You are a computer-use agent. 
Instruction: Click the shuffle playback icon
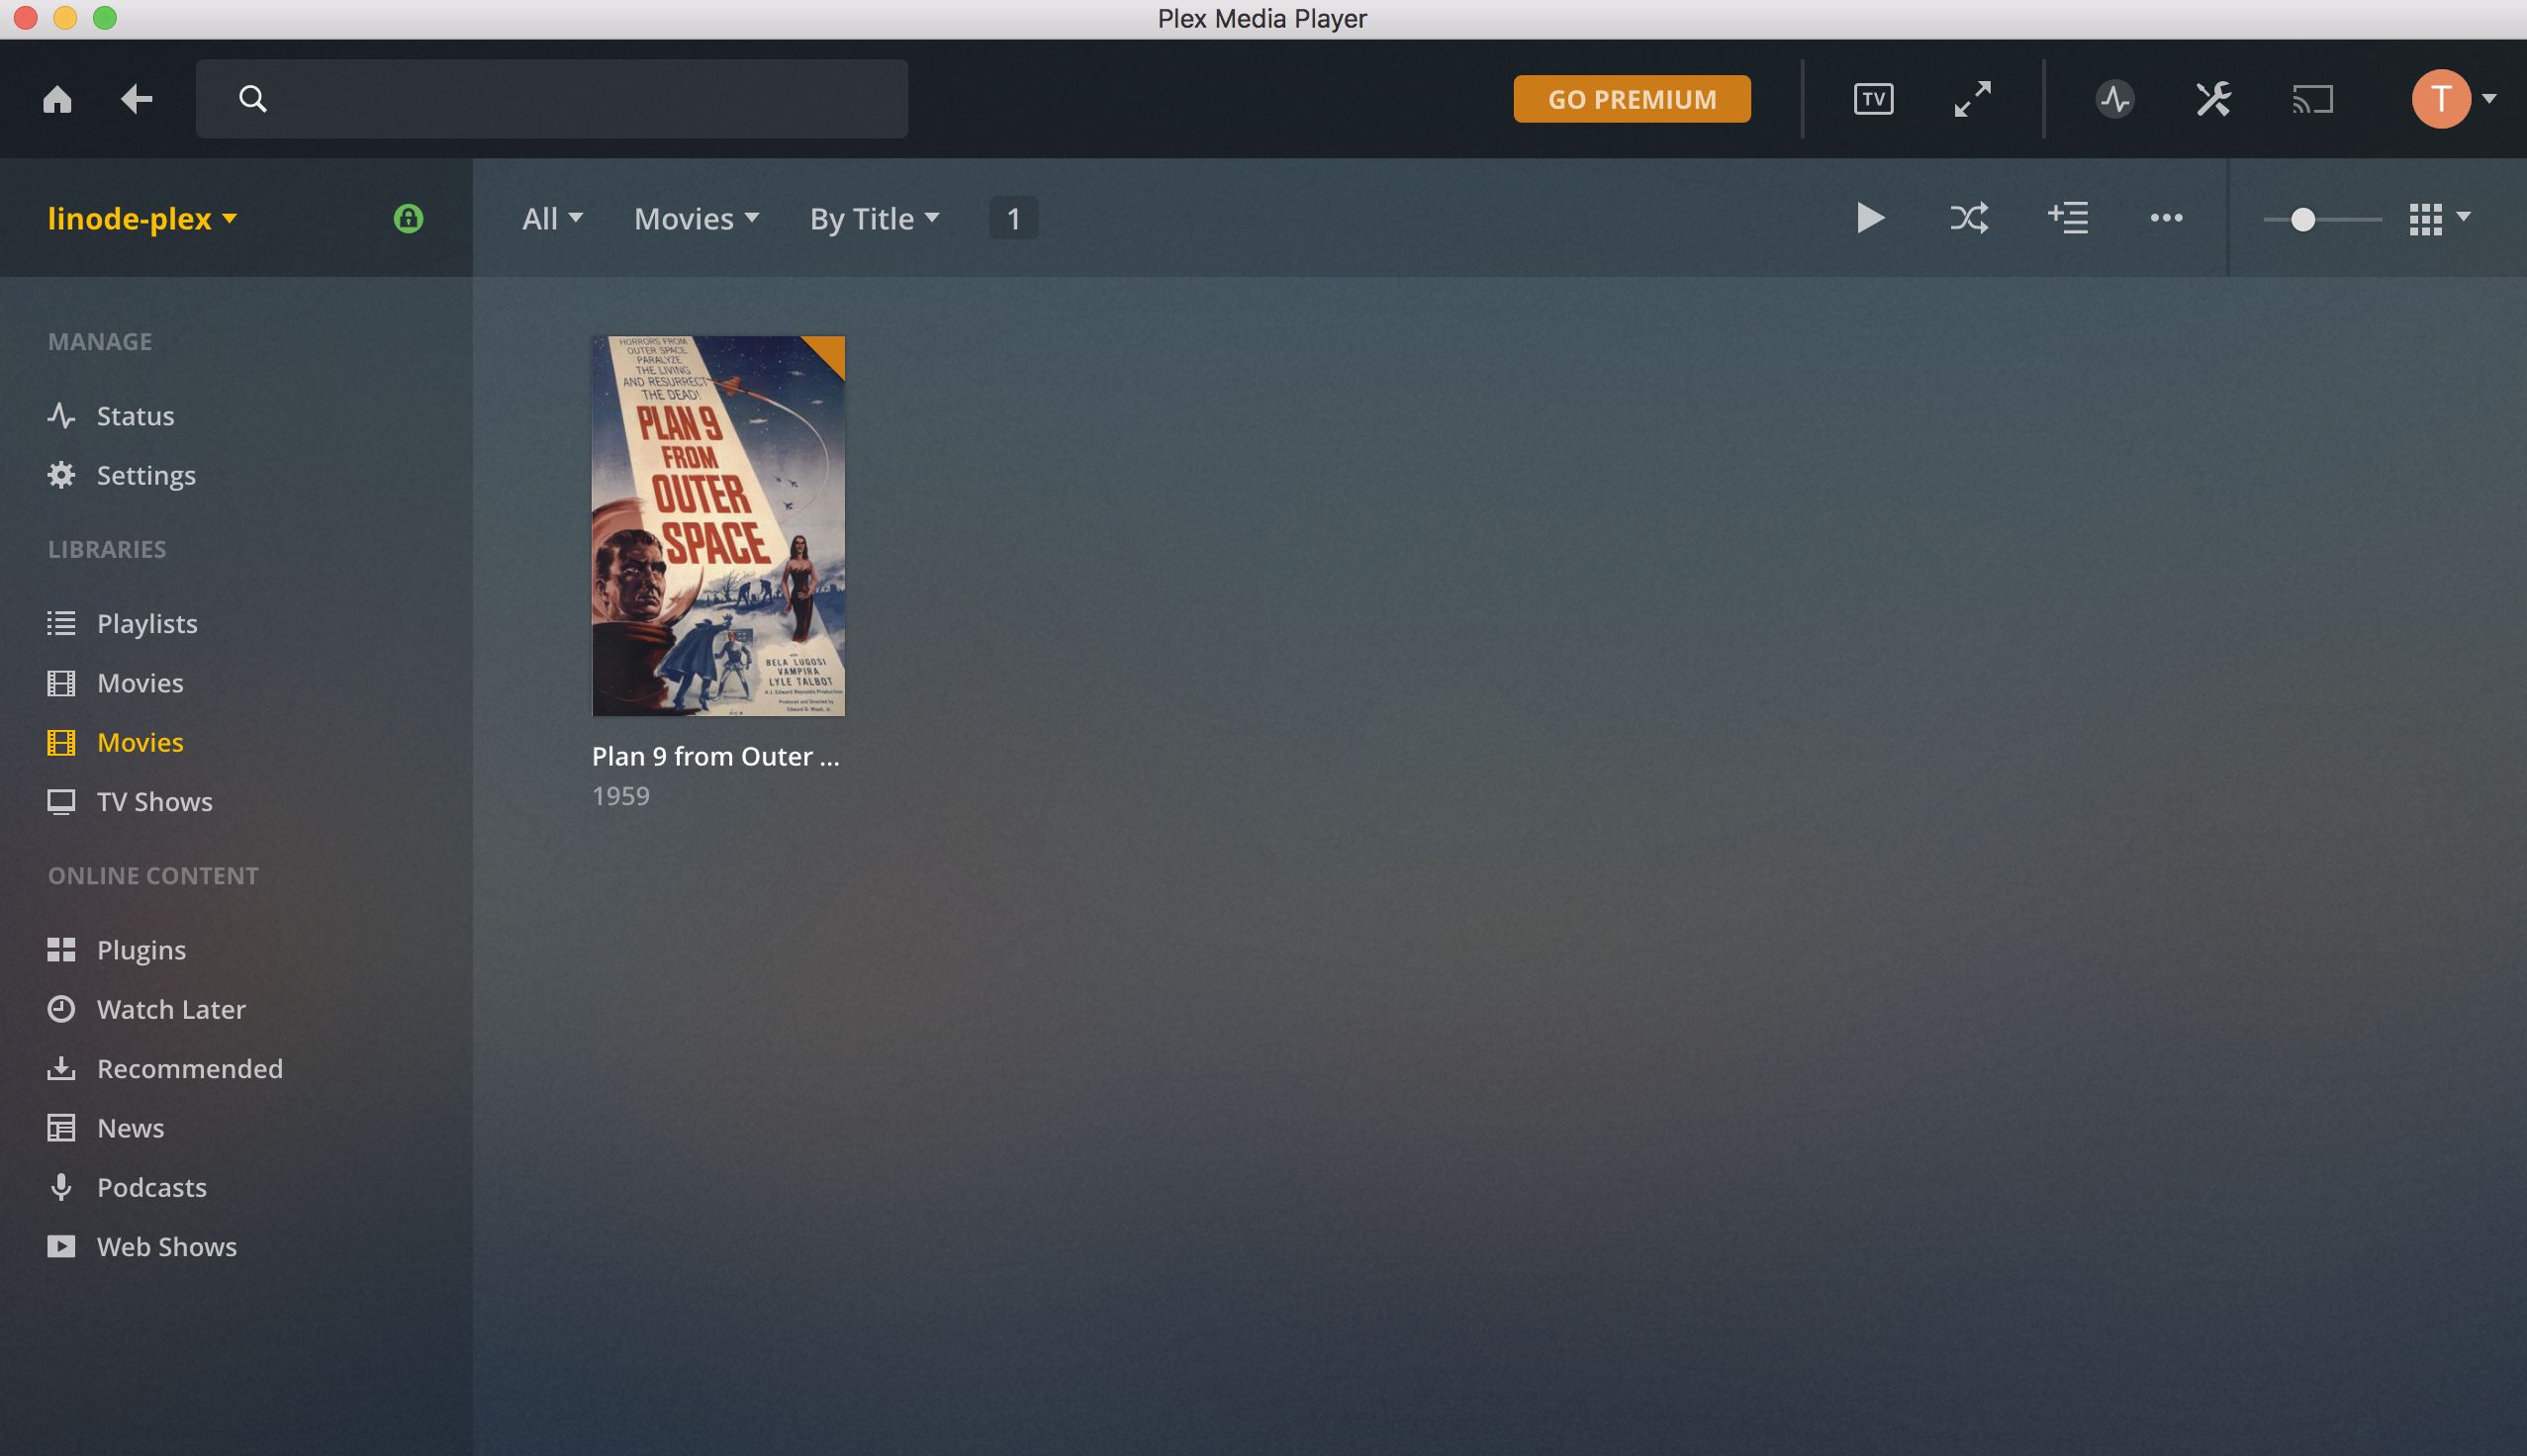pos(1970,219)
